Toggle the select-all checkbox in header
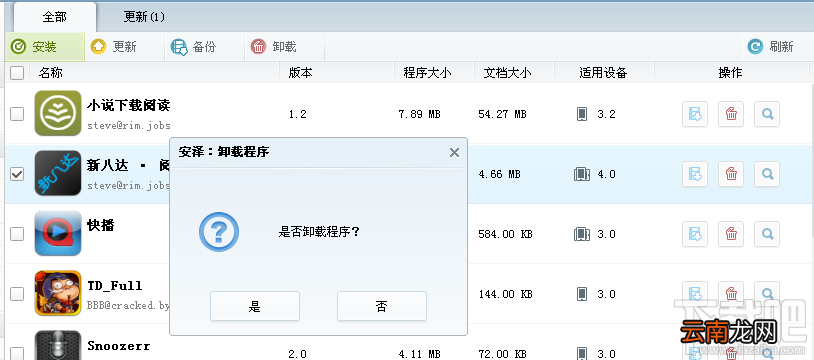 (x=17, y=73)
